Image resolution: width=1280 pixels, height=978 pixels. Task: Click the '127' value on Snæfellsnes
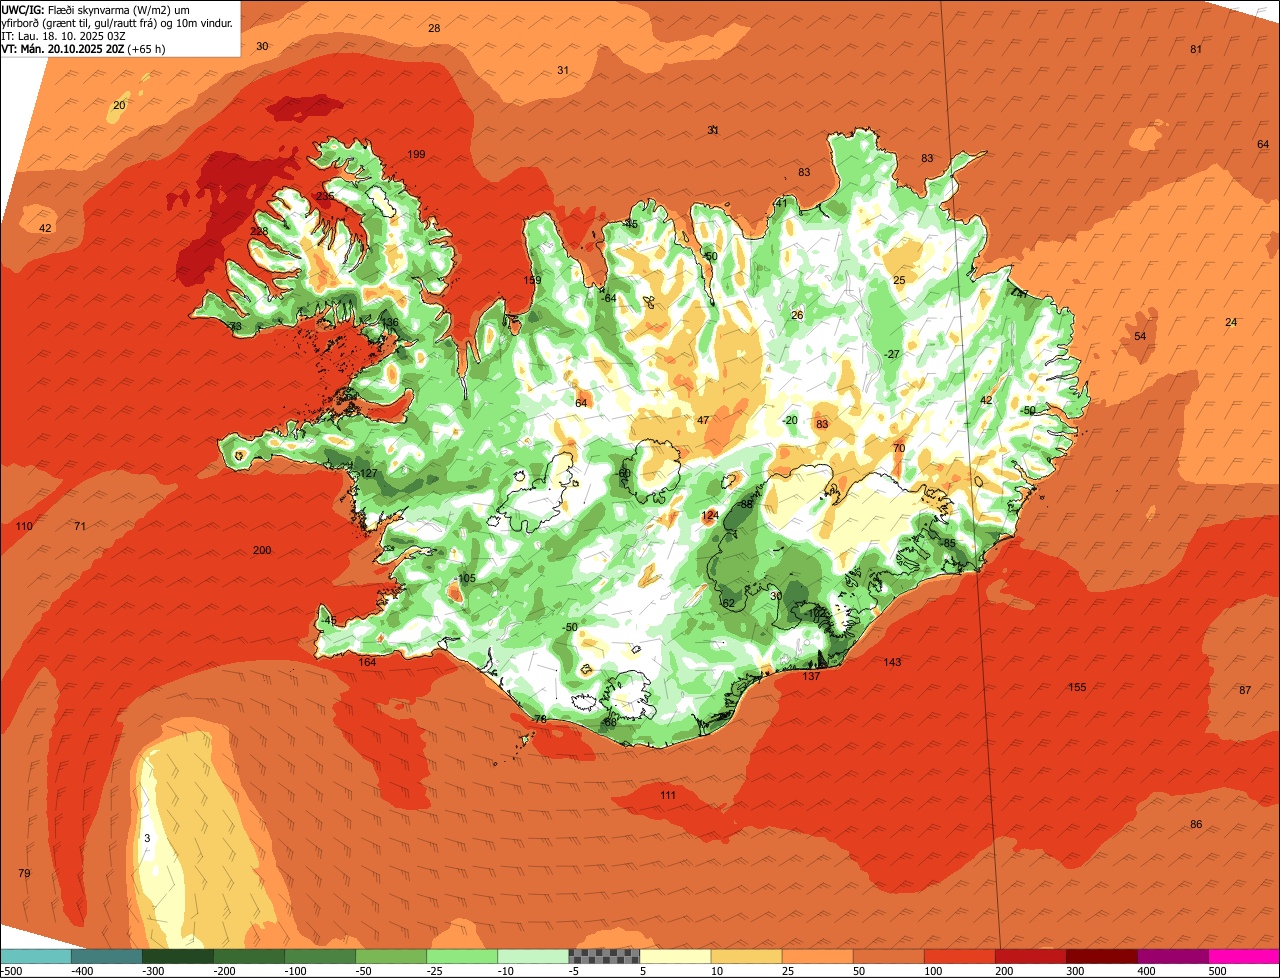pos(369,473)
